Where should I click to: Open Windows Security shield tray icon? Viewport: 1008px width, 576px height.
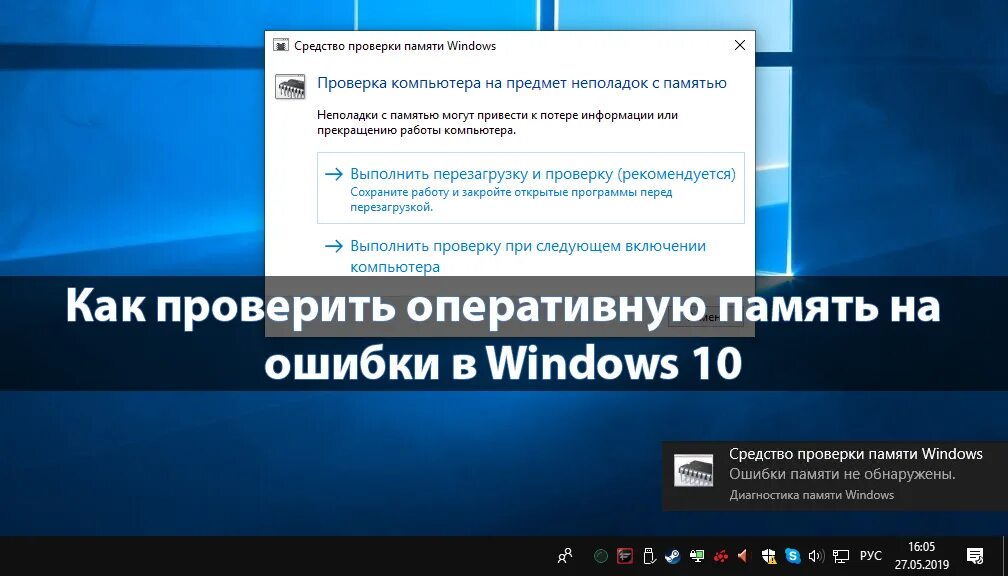768,555
